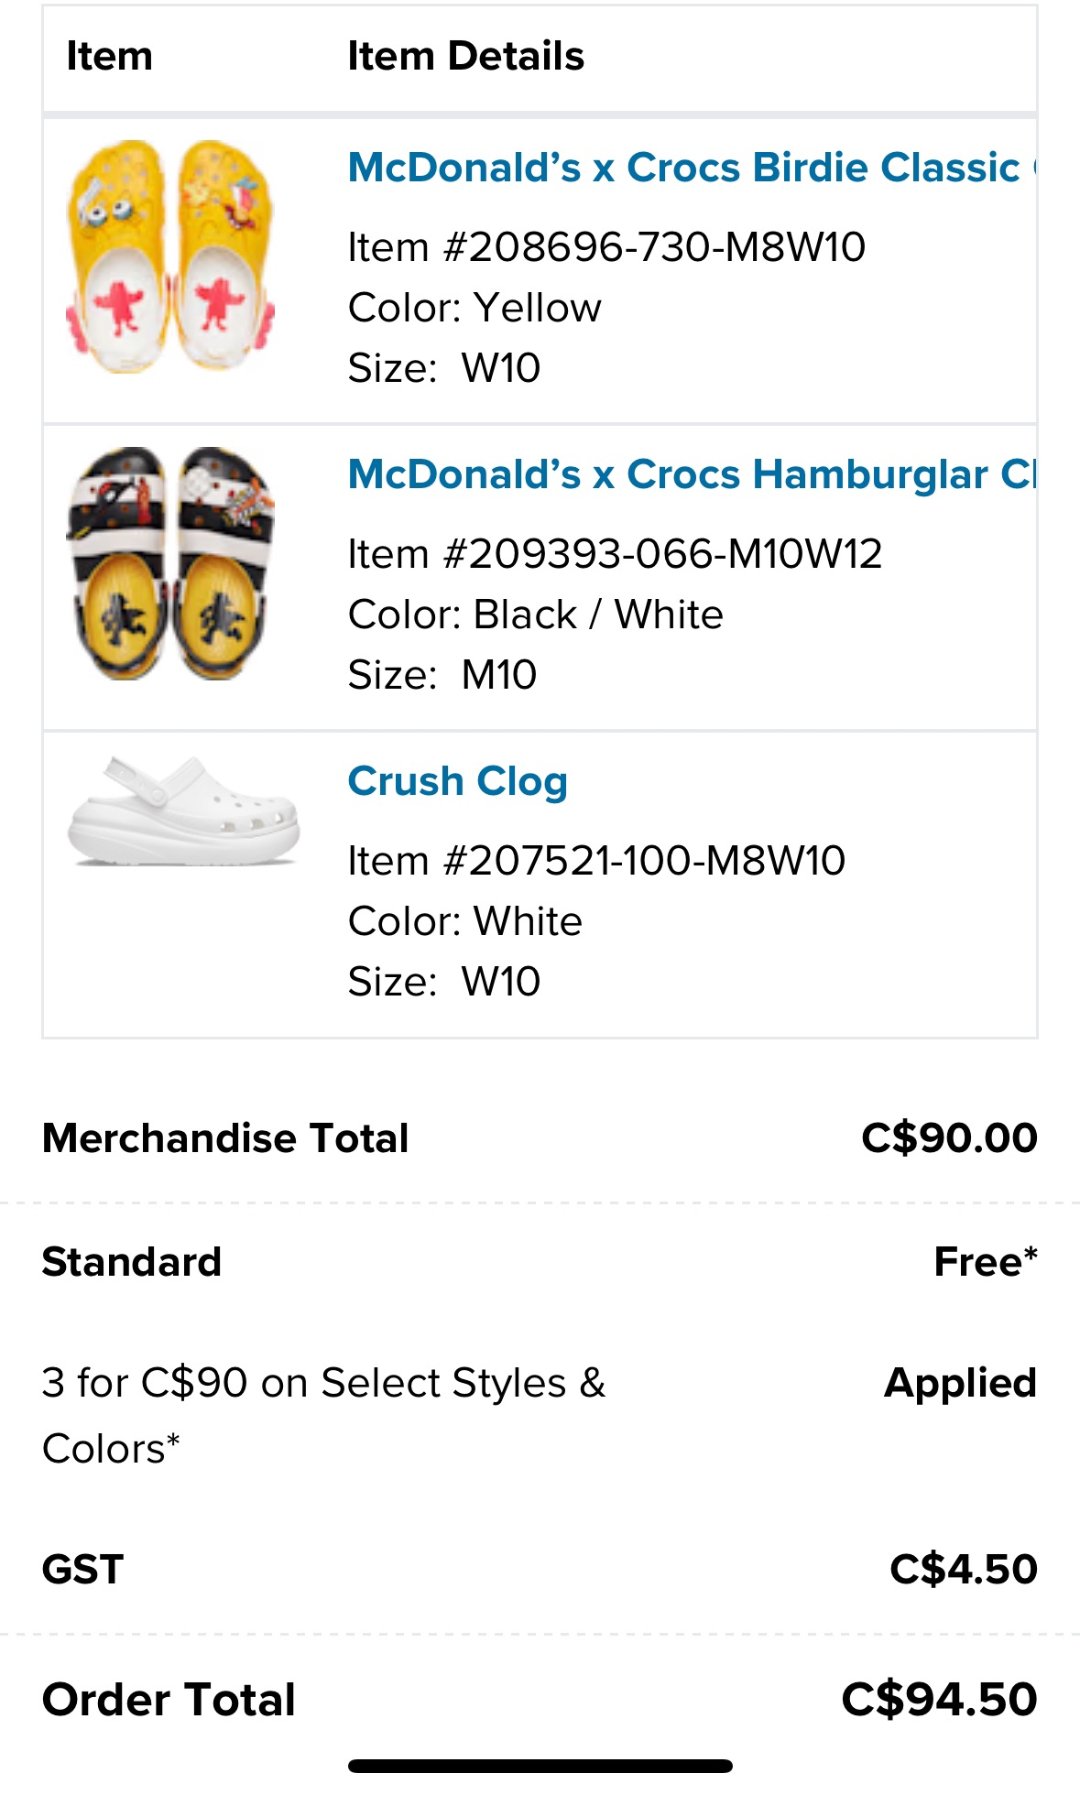Click the 3 for C$90 promotion text
The width and height of the screenshot is (1080, 1795).
point(325,1383)
